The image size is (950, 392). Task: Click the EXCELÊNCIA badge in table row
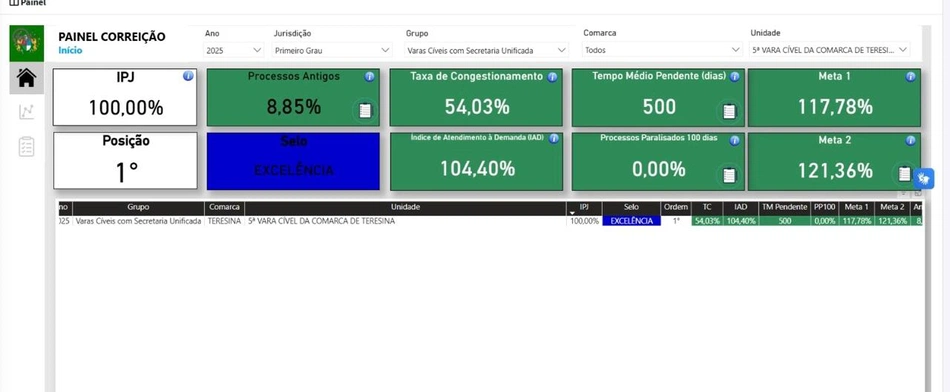[631, 221]
